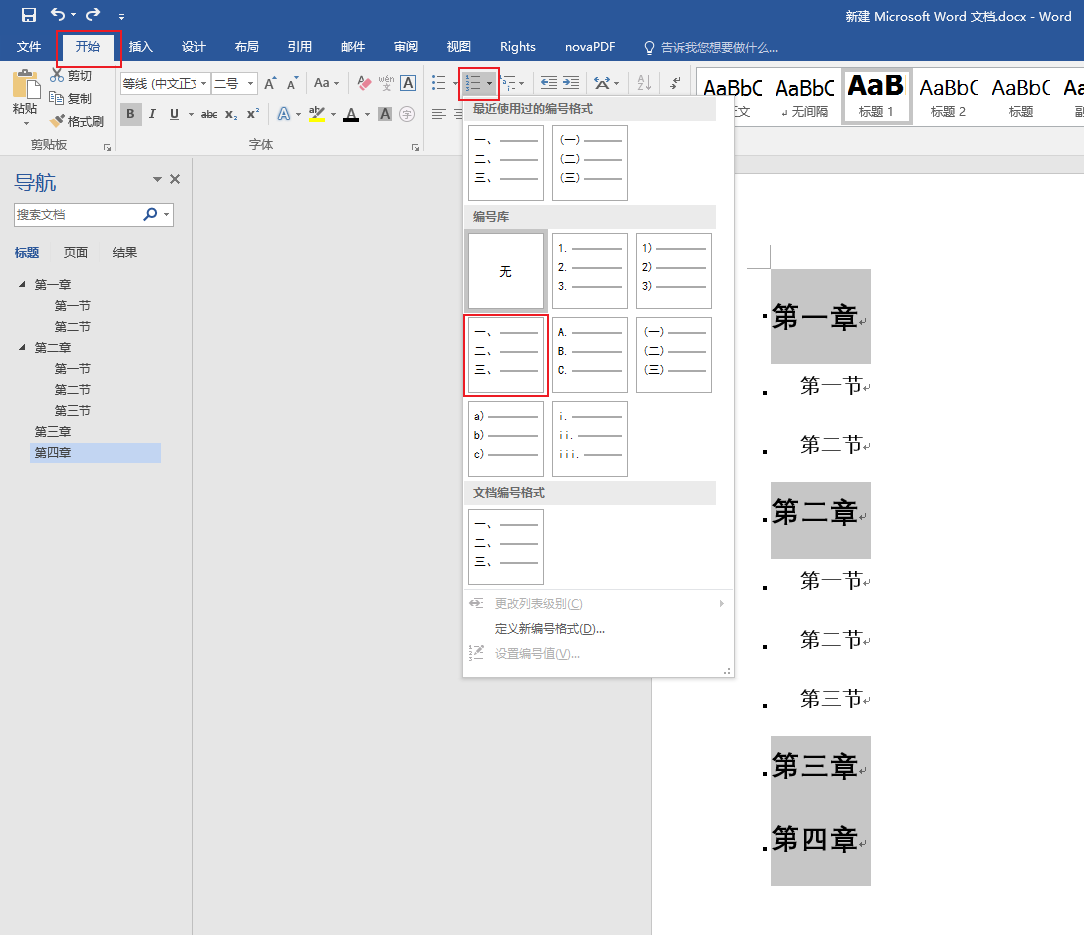Switch navigation pane to 结果
This screenshot has height=935, width=1084.
tap(125, 252)
